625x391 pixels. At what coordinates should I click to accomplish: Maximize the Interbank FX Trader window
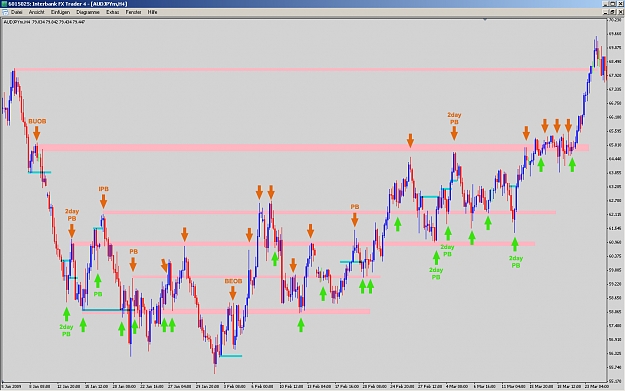click(x=613, y=4)
